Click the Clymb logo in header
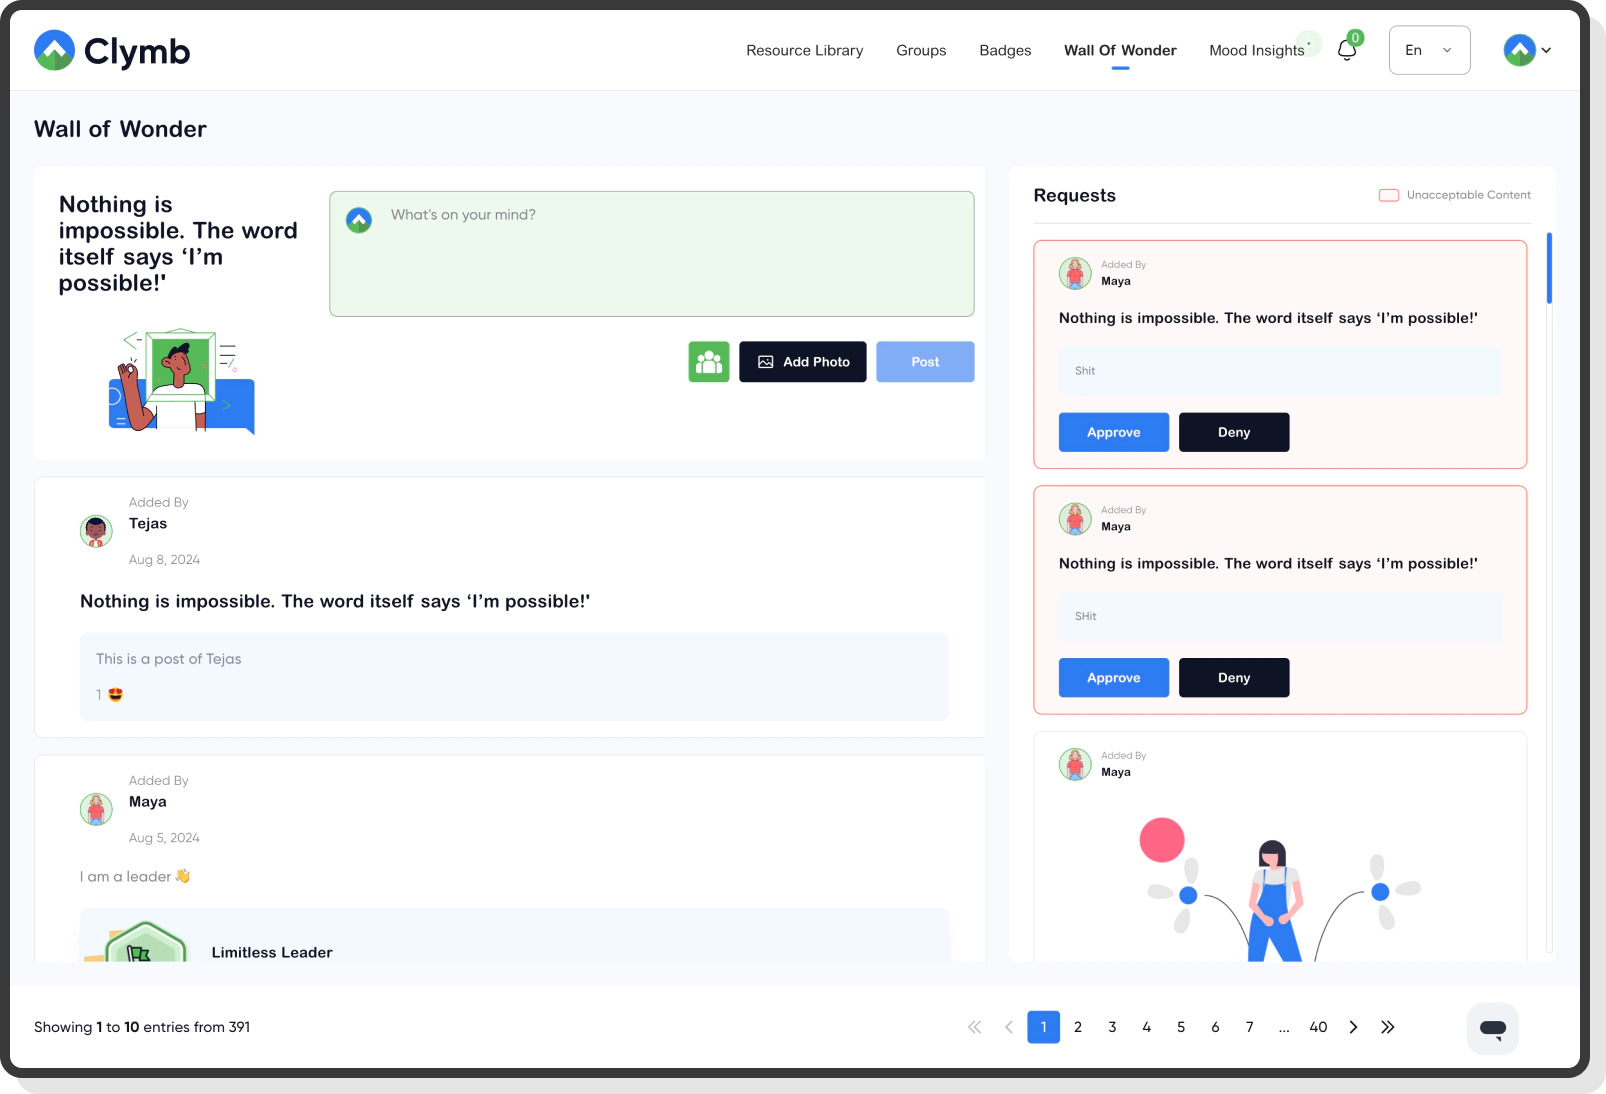Image resolution: width=1606 pixels, height=1094 pixels. pyautogui.click(x=112, y=50)
